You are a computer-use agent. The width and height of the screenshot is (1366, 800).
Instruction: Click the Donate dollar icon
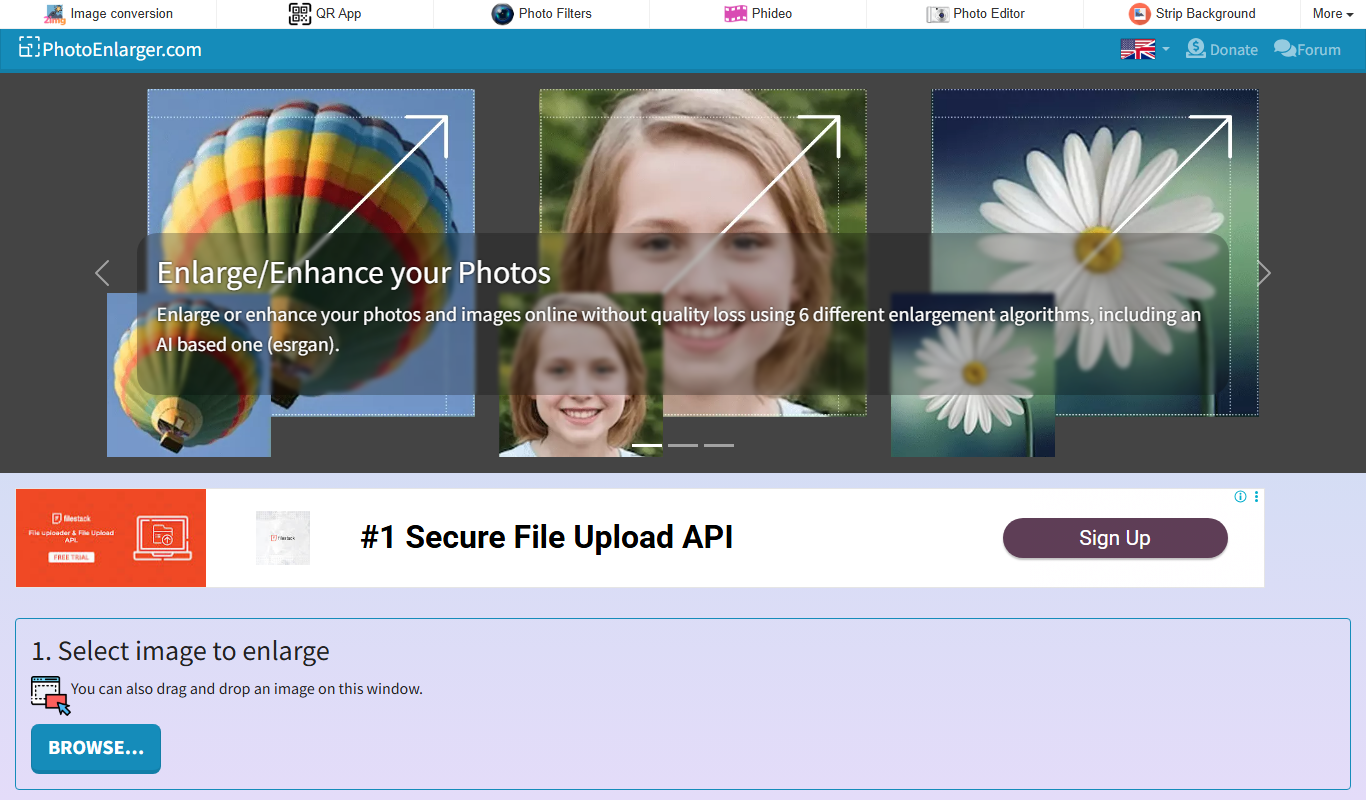(x=1195, y=49)
